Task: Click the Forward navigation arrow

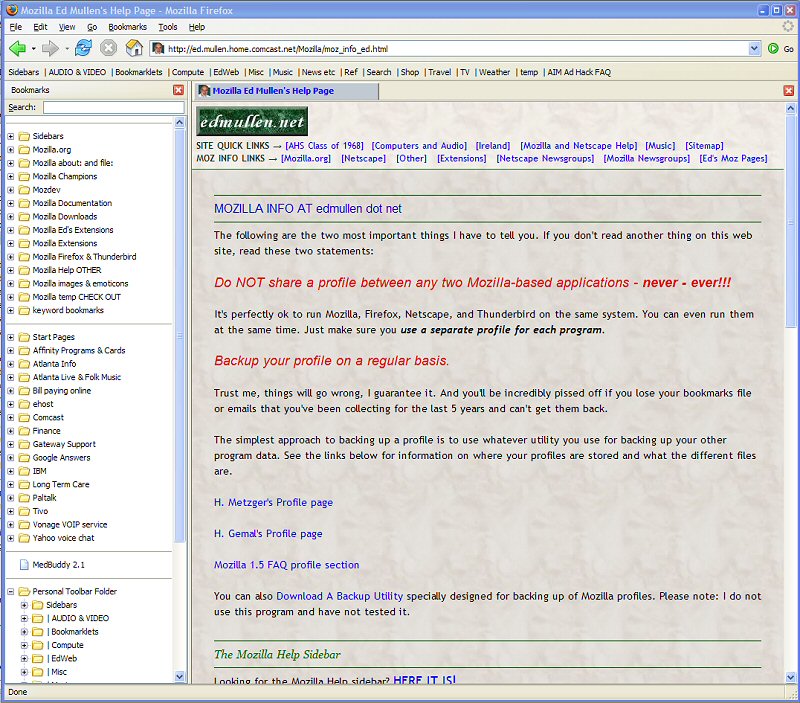Action: (x=50, y=48)
